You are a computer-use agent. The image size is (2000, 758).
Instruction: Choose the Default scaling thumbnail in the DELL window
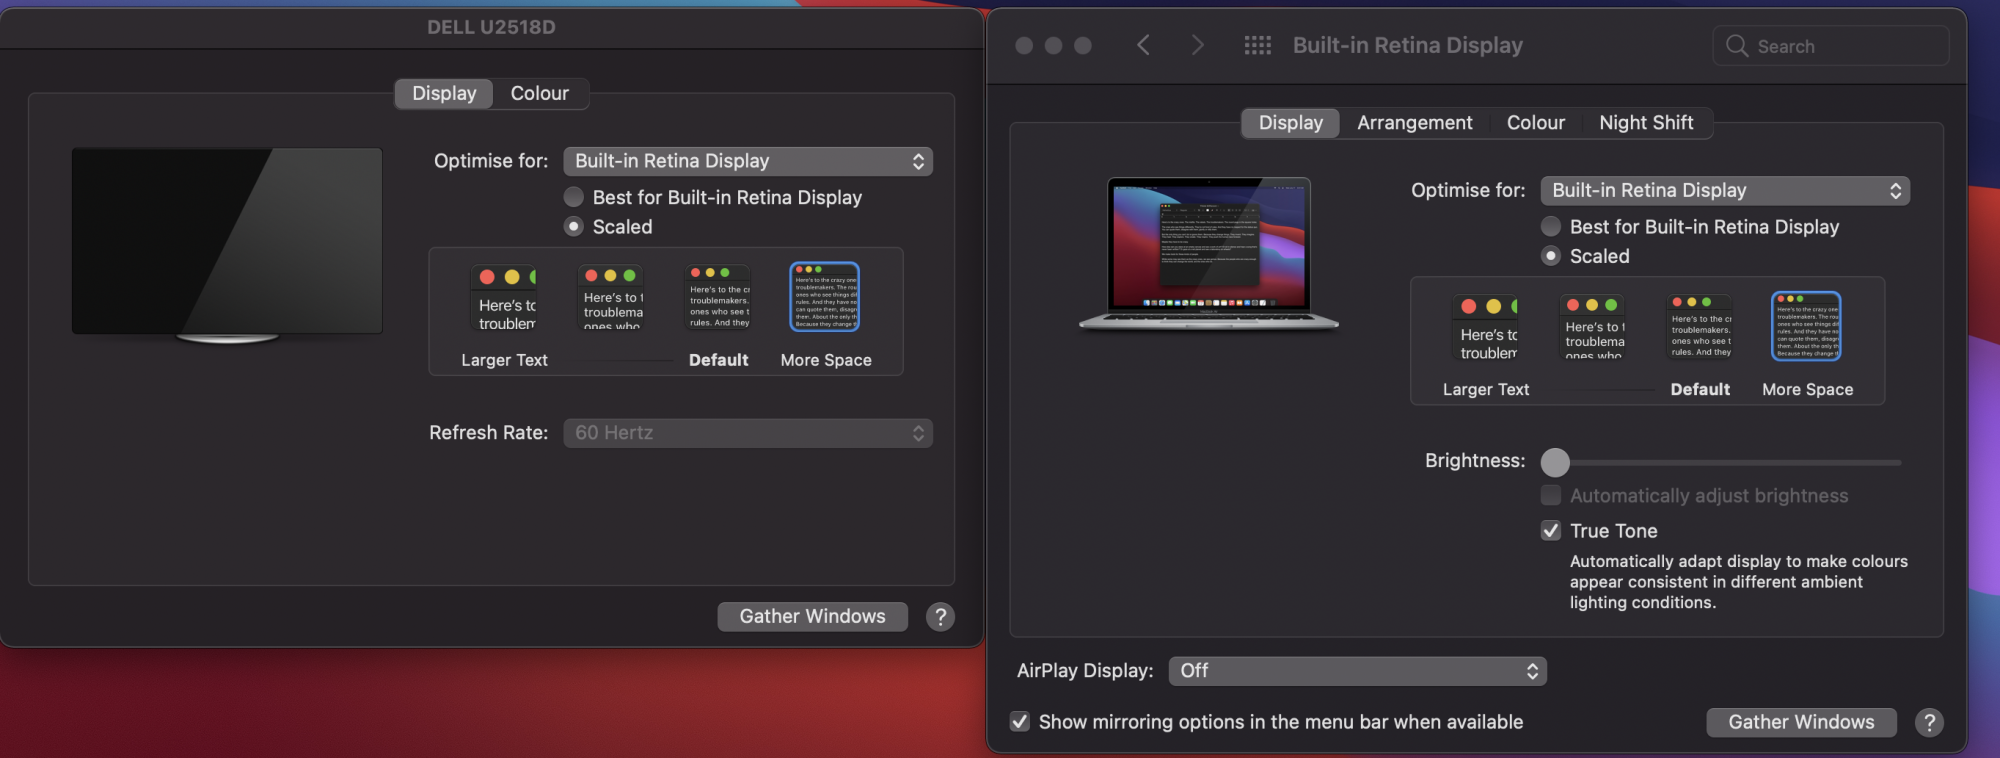pyautogui.click(x=719, y=298)
